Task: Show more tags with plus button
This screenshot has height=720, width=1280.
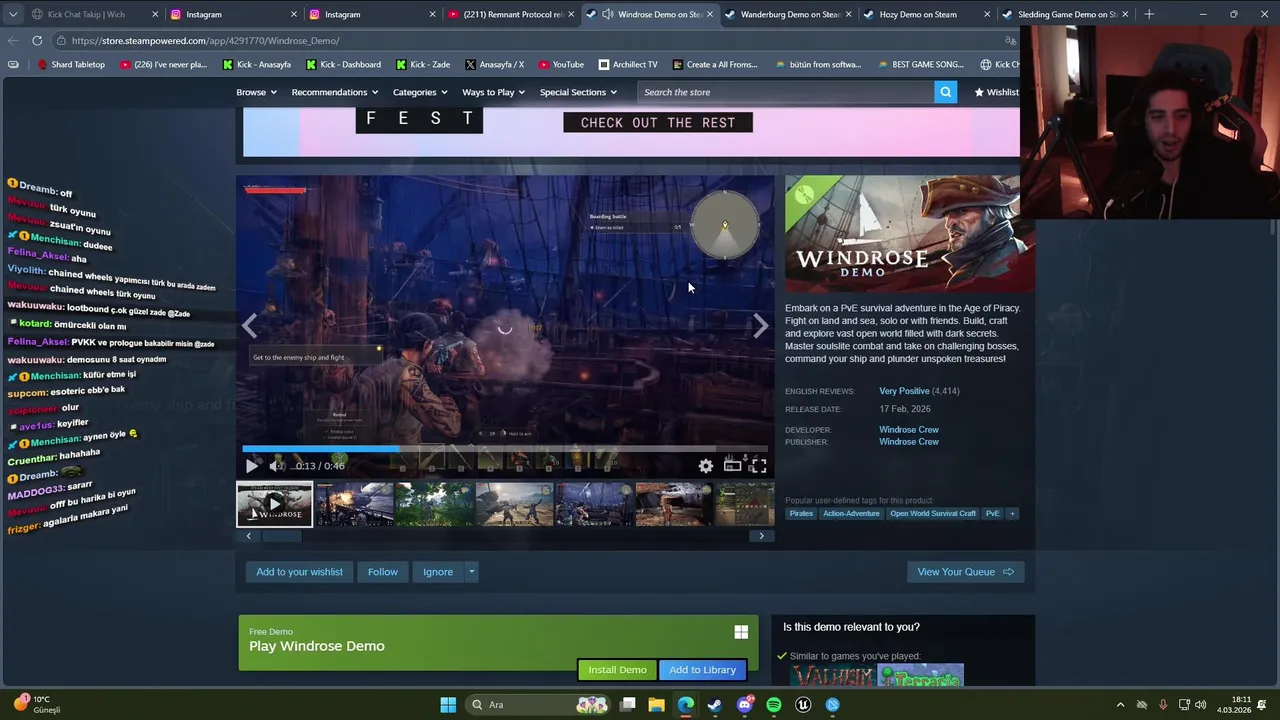Action: (1012, 514)
